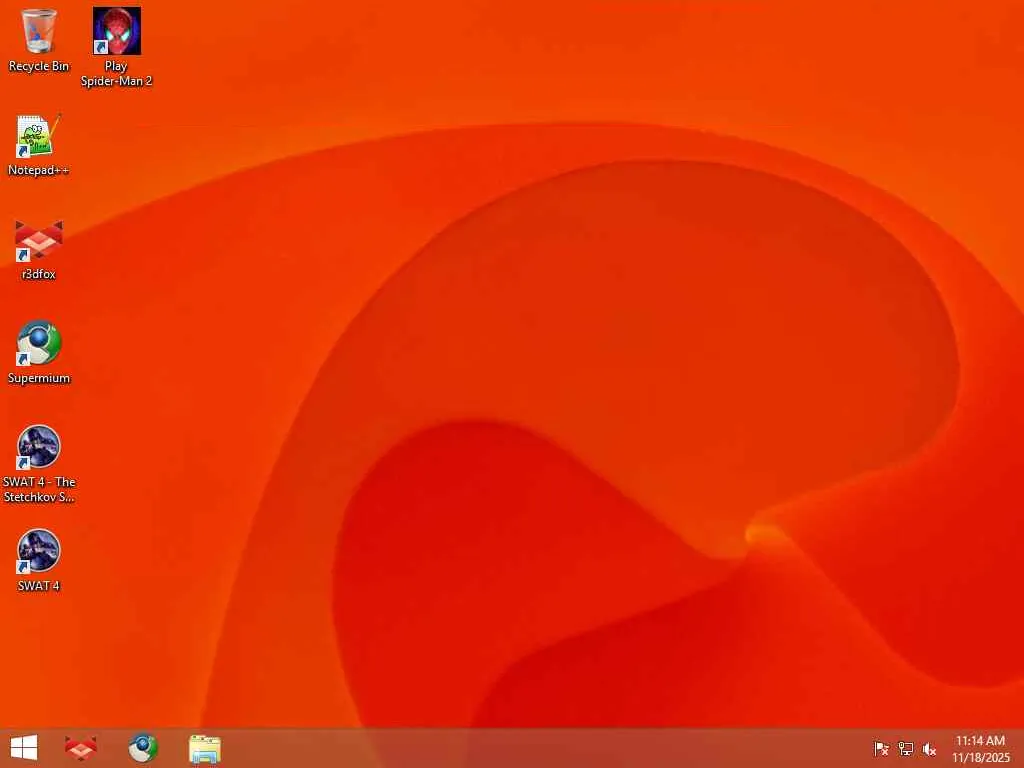Select the Recycle Bin desktop icon
This screenshot has width=1024, height=768.
[x=39, y=40]
